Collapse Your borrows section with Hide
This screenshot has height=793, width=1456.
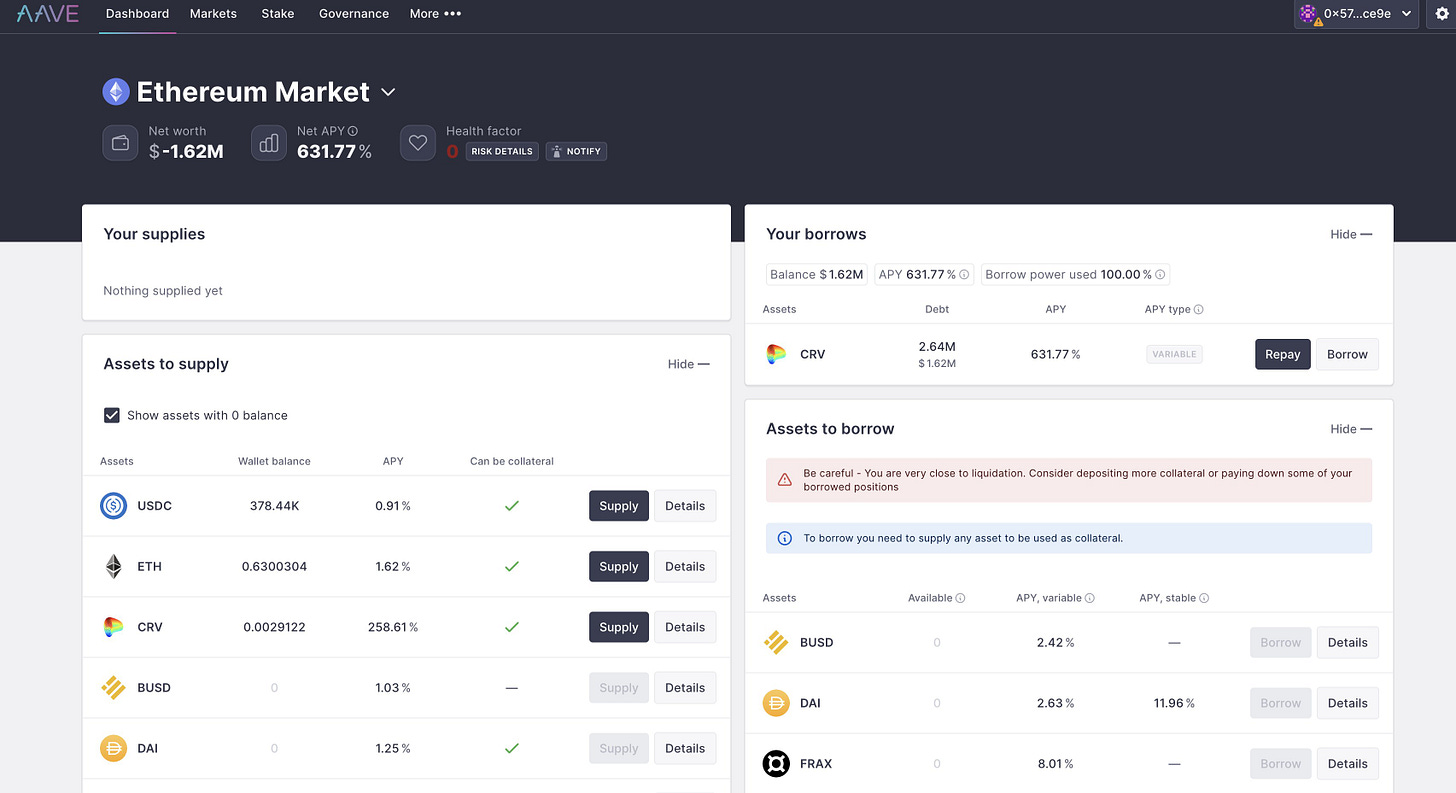tap(1351, 234)
